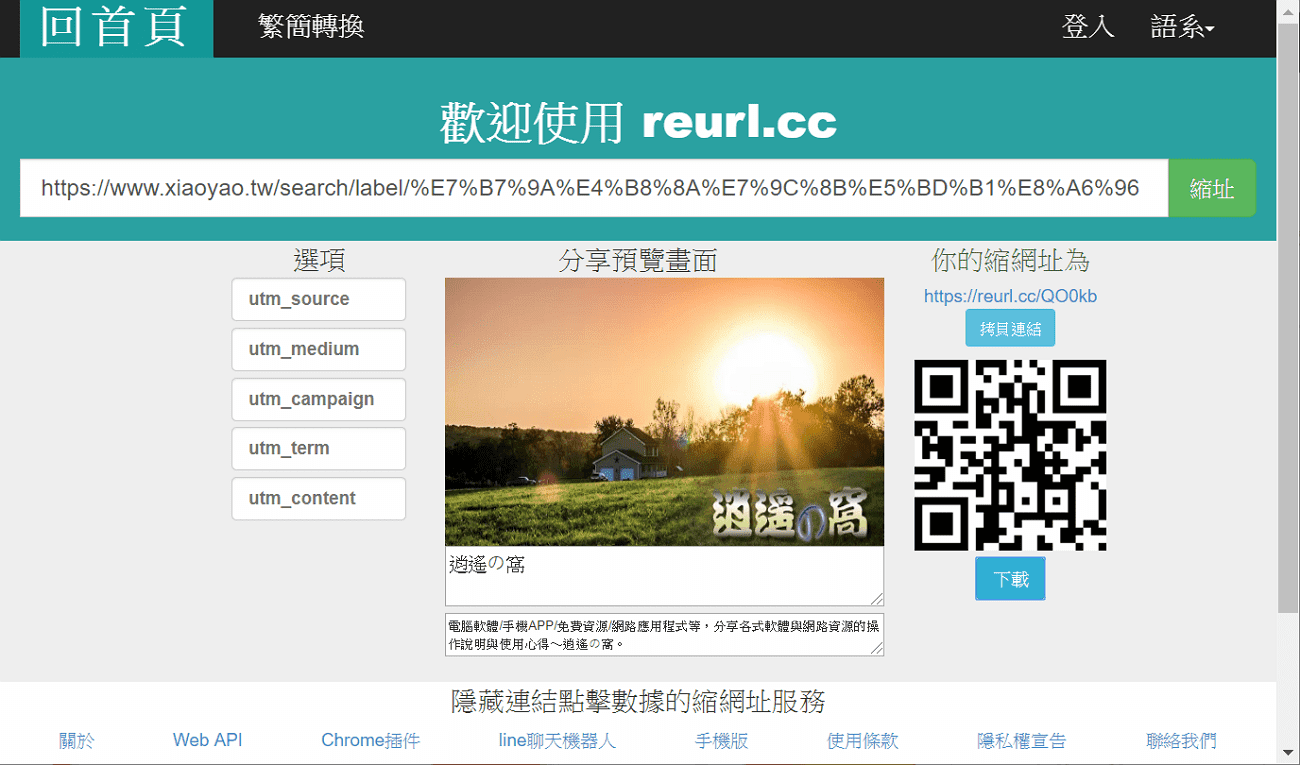Open the shortened URL https://reurl.cc/QO0kb
This screenshot has height=765, width=1300.
click(1010, 298)
